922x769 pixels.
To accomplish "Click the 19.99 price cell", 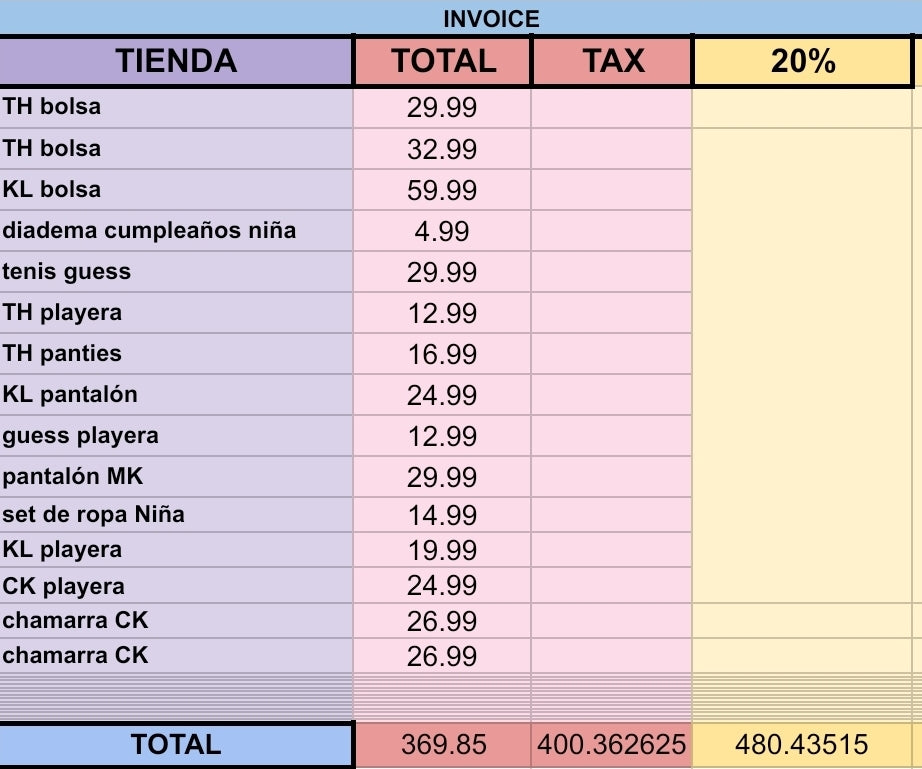I will [x=442, y=550].
